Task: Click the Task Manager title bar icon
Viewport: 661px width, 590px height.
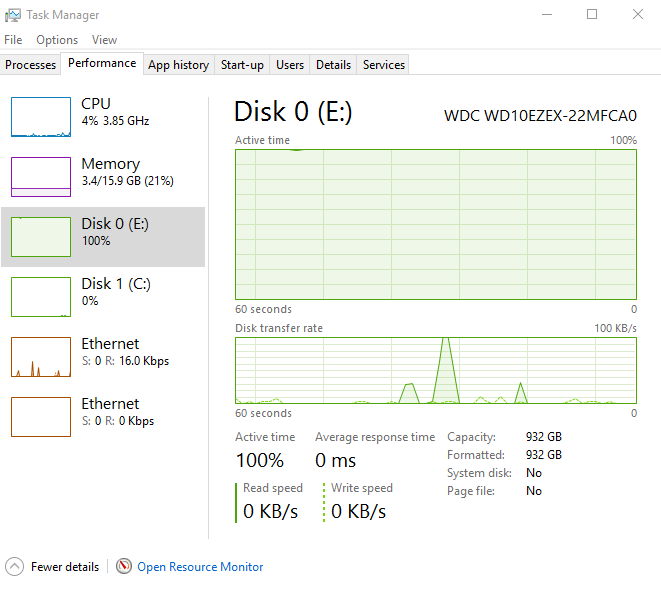Action: 13,15
